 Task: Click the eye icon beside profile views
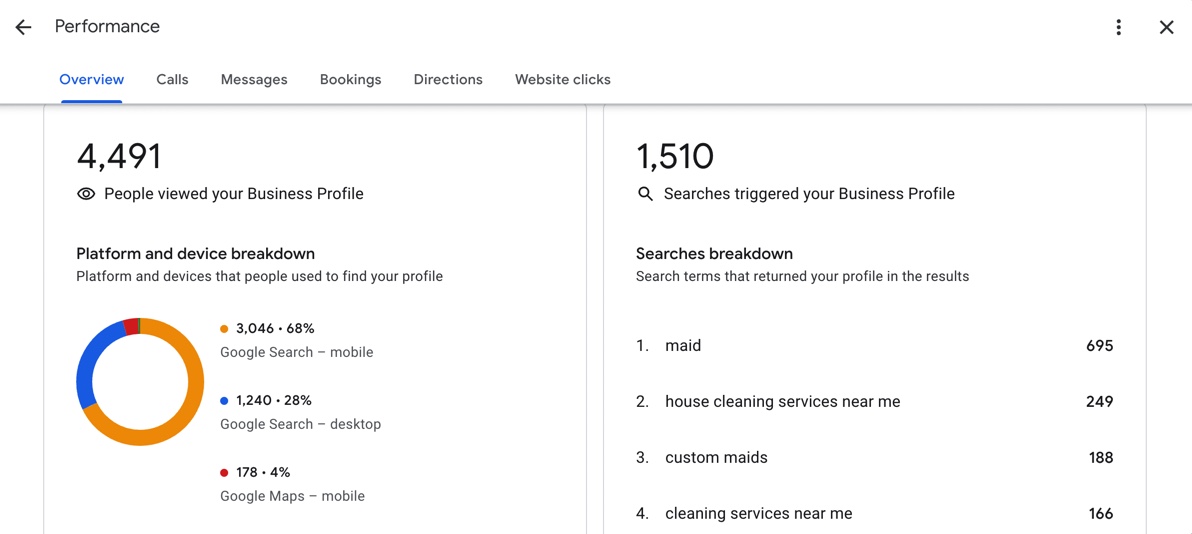[86, 194]
